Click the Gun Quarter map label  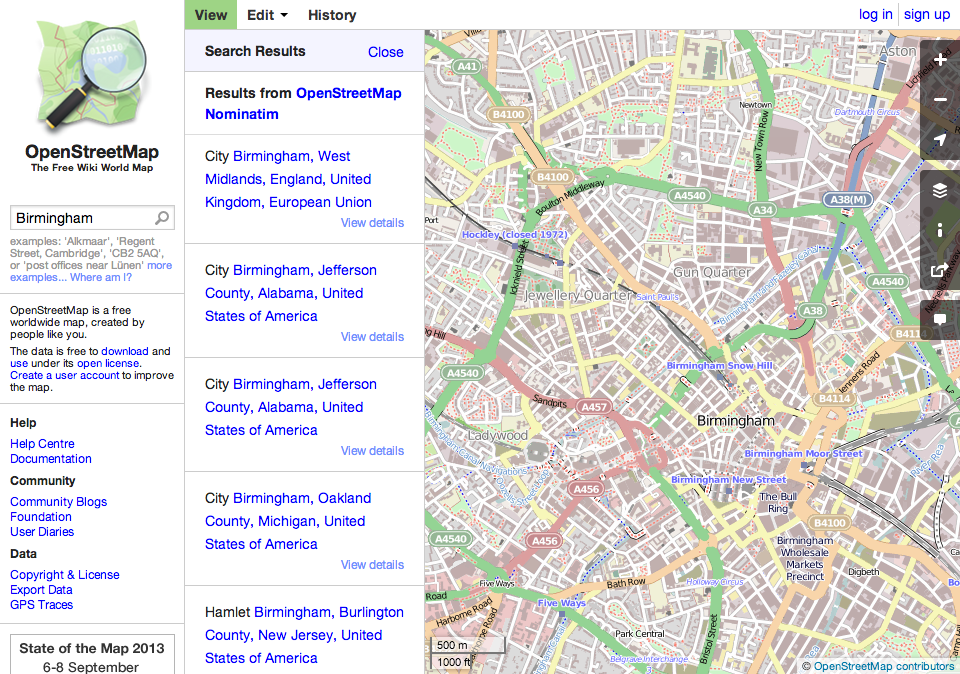point(712,272)
